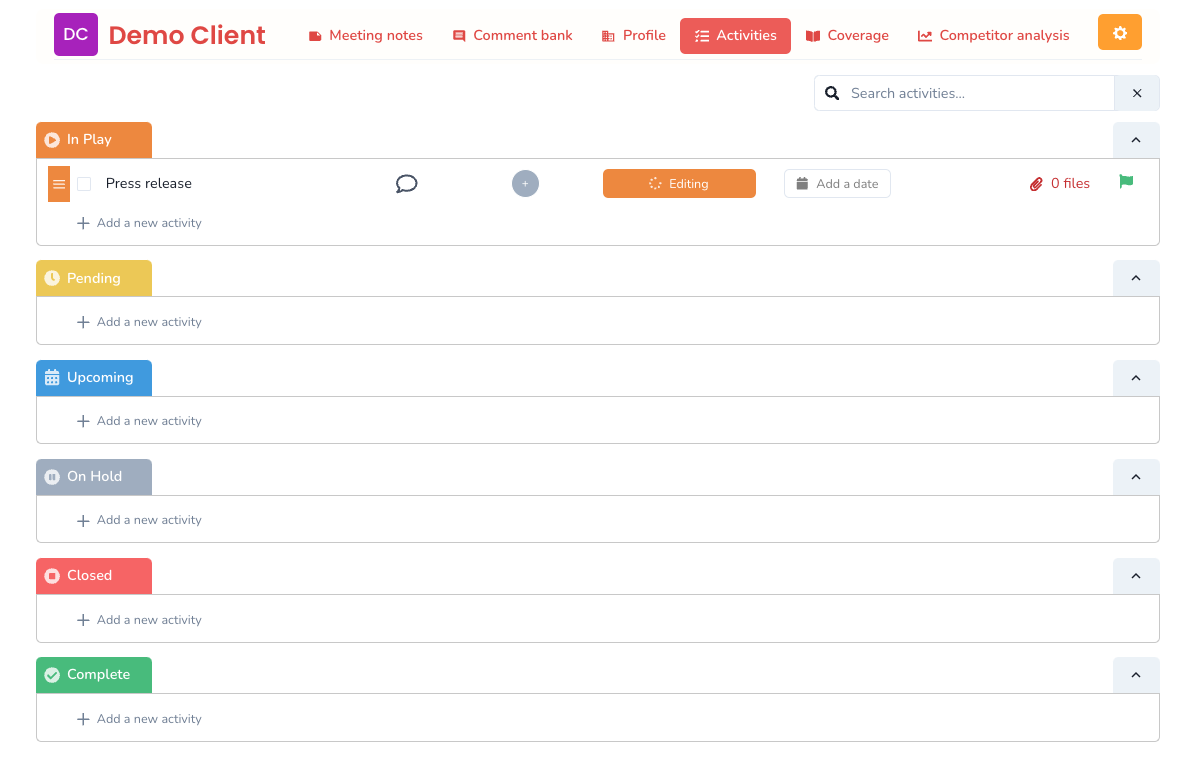Open the settings gear
Image resolution: width=1191 pixels, height=767 pixels.
[x=1119, y=31]
